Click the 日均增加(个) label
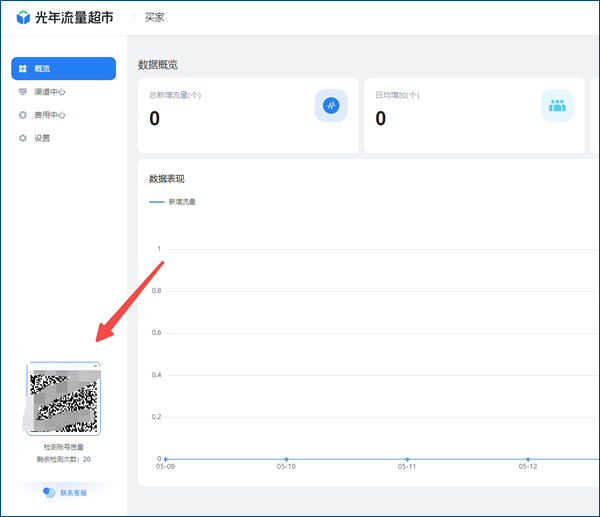 397,95
